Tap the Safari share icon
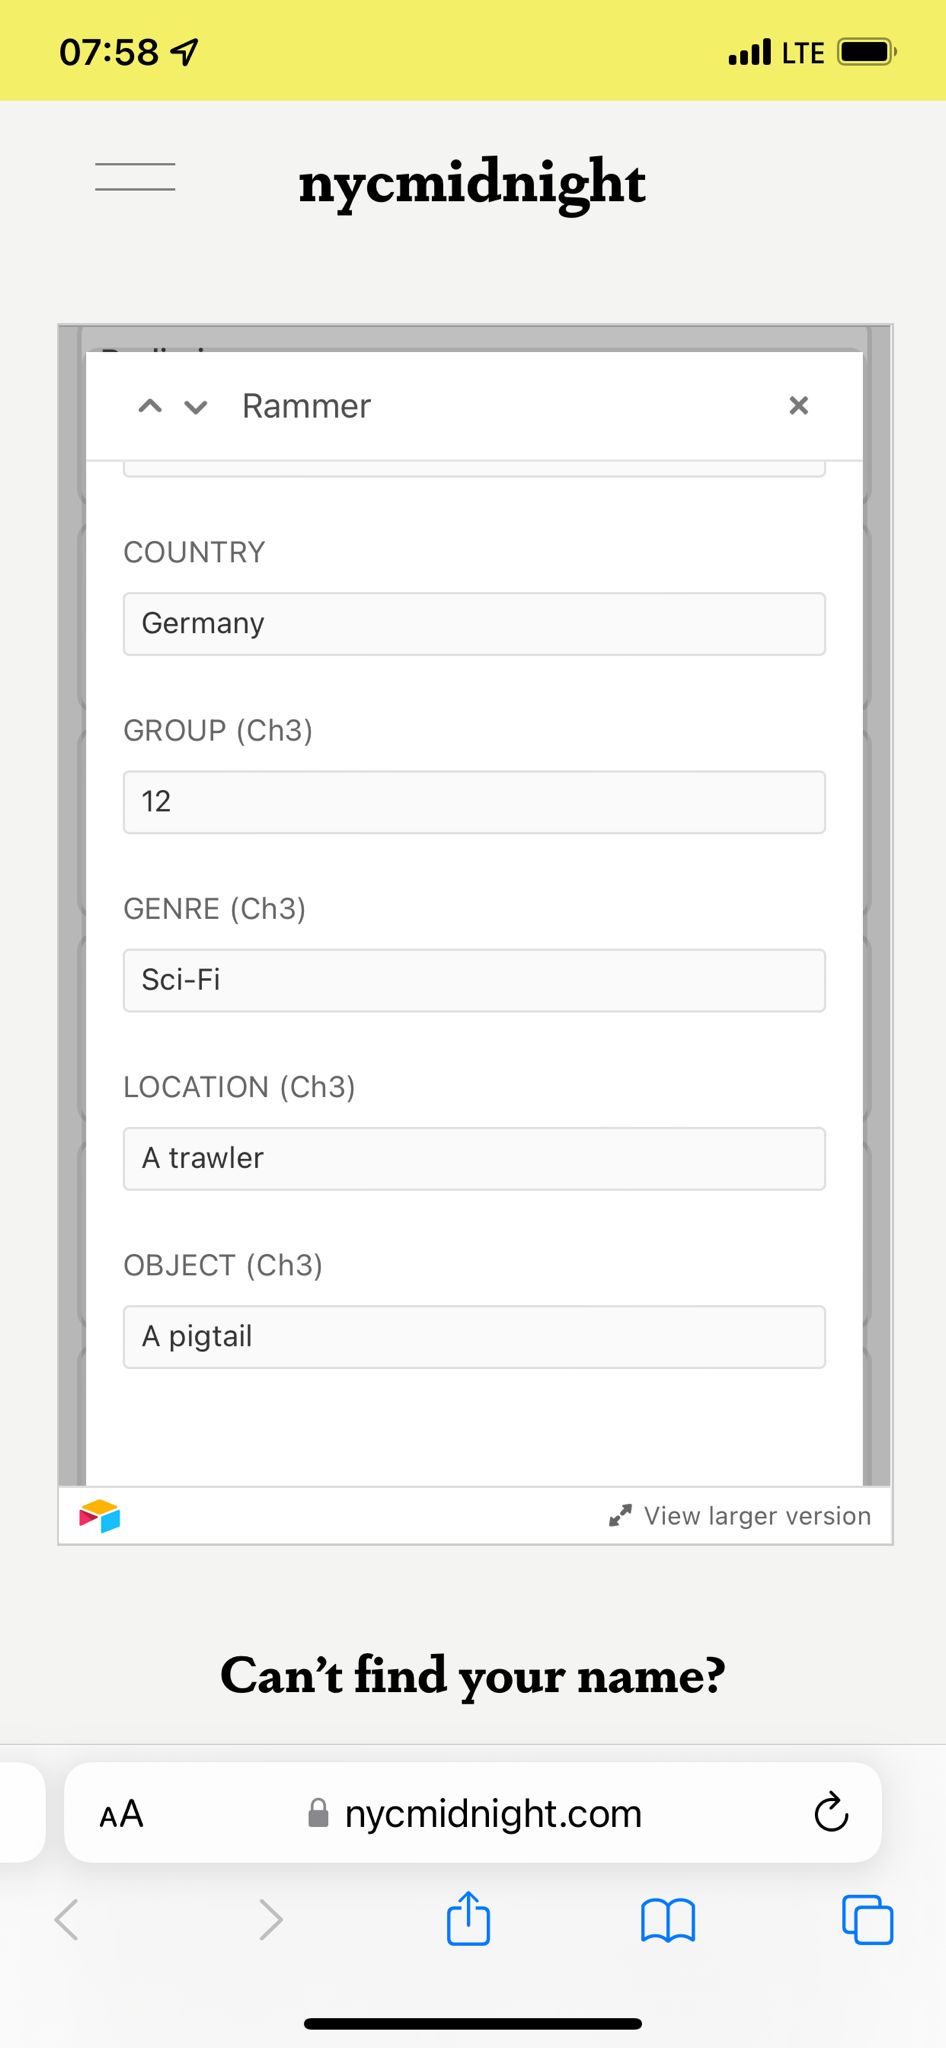Viewport: 946px width, 2048px height. (x=468, y=1919)
